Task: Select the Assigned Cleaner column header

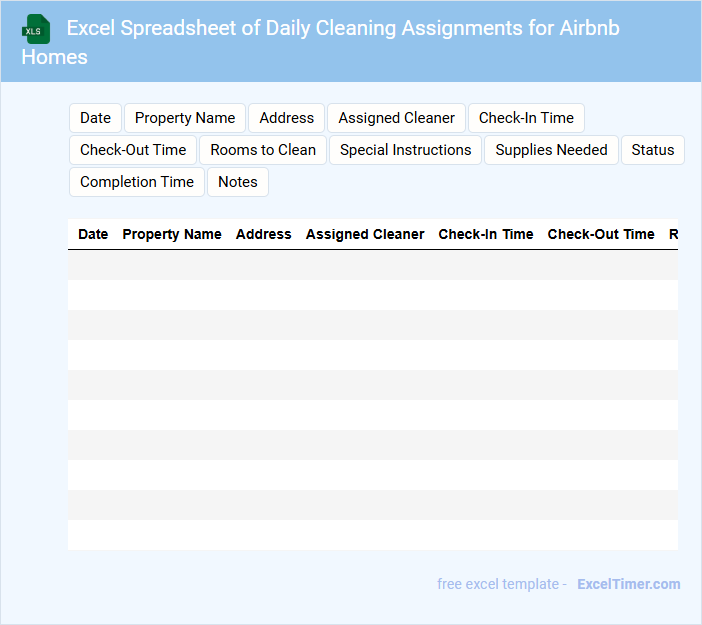Action: coord(365,234)
